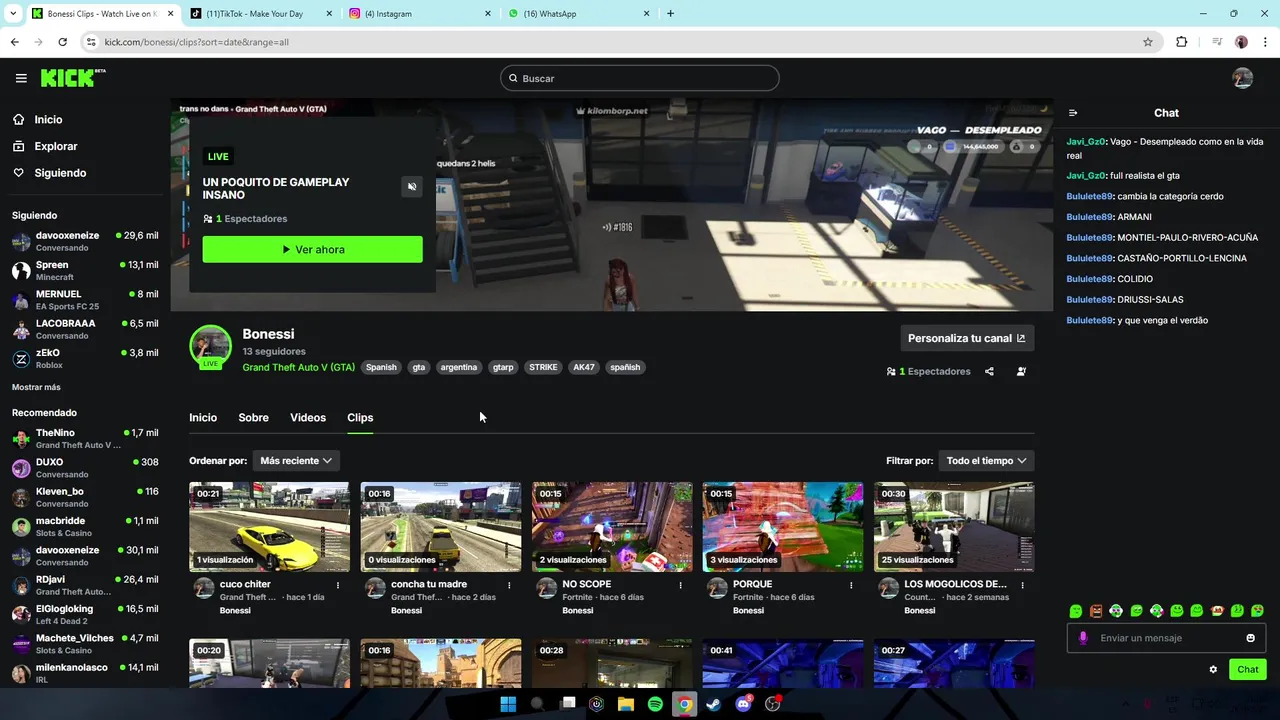This screenshot has width=1280, height=720.
Task: Open options for the cuco chiter clip
Action: click(x=338, y=585)
